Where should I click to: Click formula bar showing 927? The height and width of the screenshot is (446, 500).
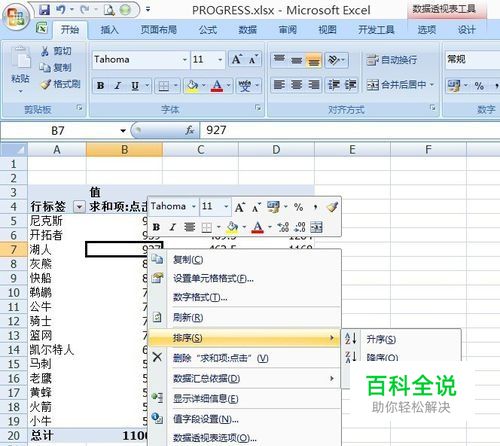pyautogui.click(x=350, y=130)
